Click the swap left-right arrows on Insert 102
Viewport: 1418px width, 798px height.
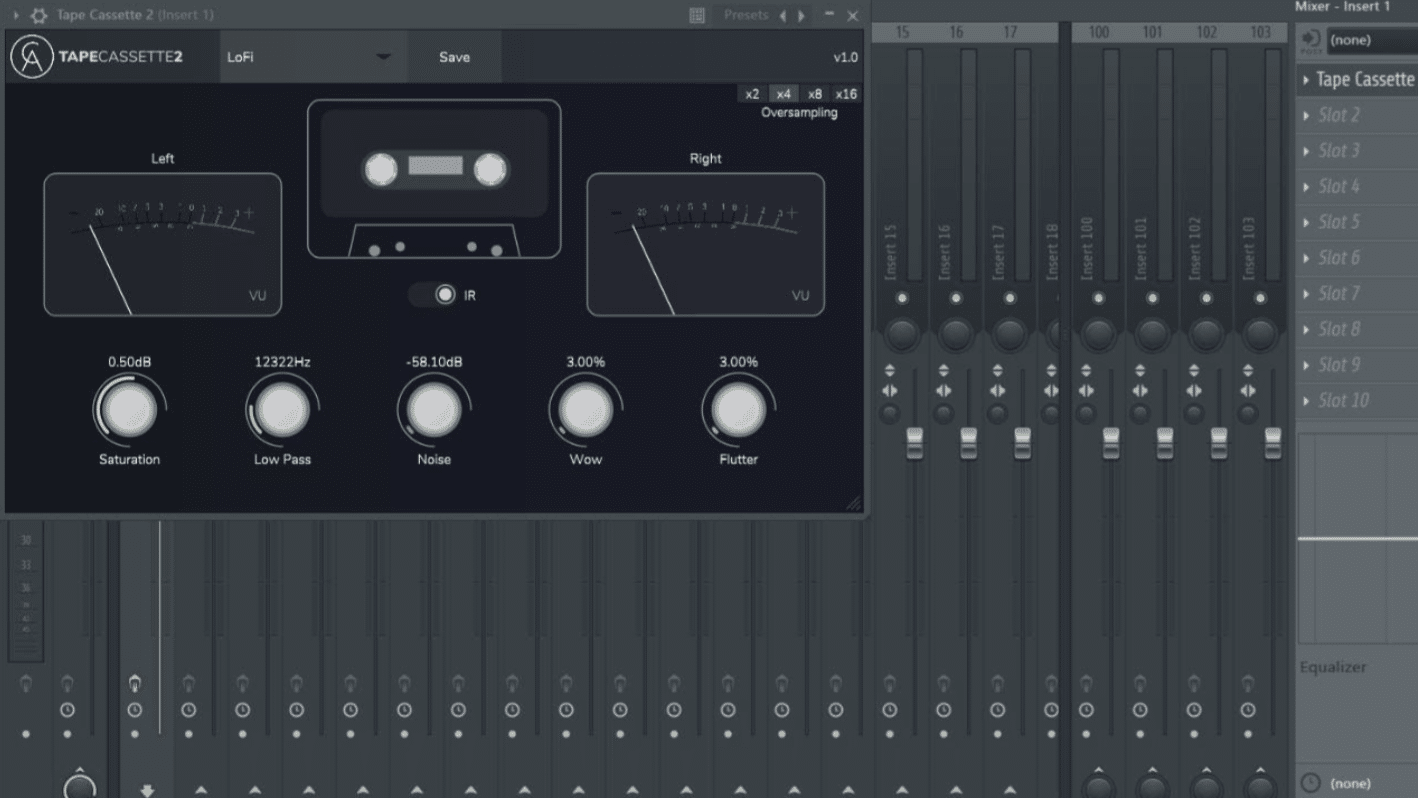(1194, 391)
